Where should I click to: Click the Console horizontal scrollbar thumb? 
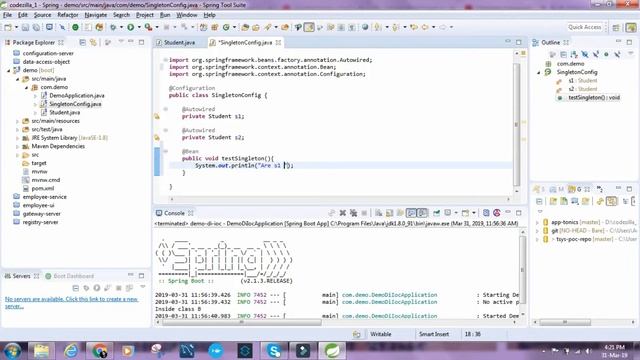(242, 322)
